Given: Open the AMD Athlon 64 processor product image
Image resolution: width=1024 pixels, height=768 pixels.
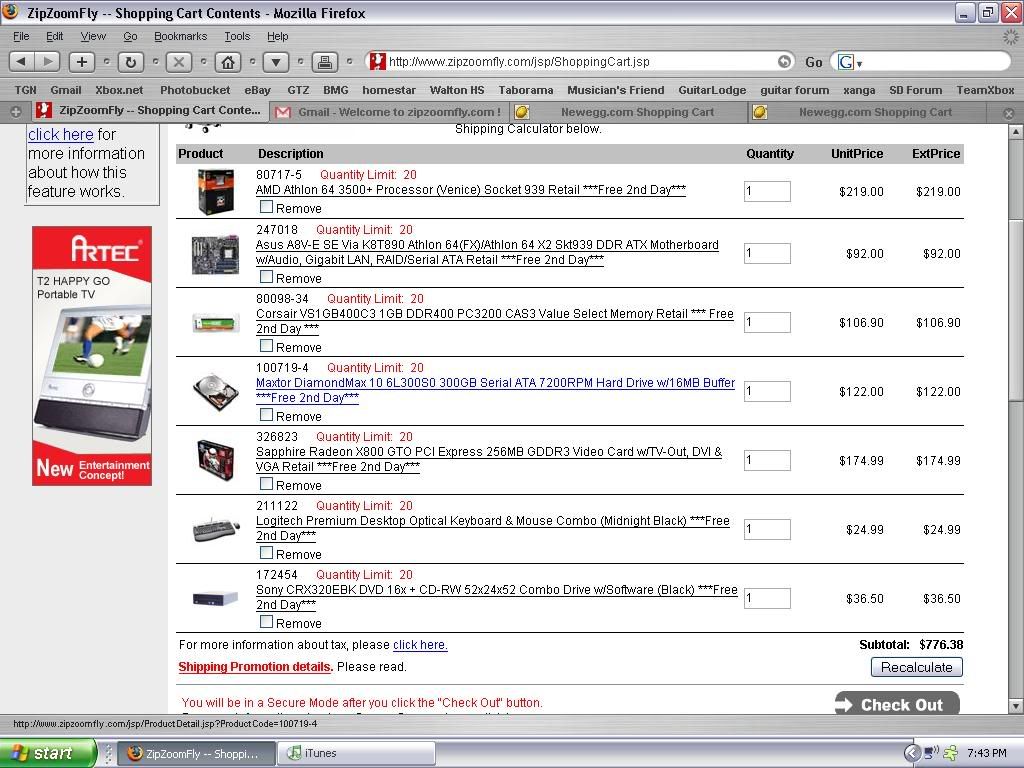Looking at the screenshot, I should click(216, 191).
